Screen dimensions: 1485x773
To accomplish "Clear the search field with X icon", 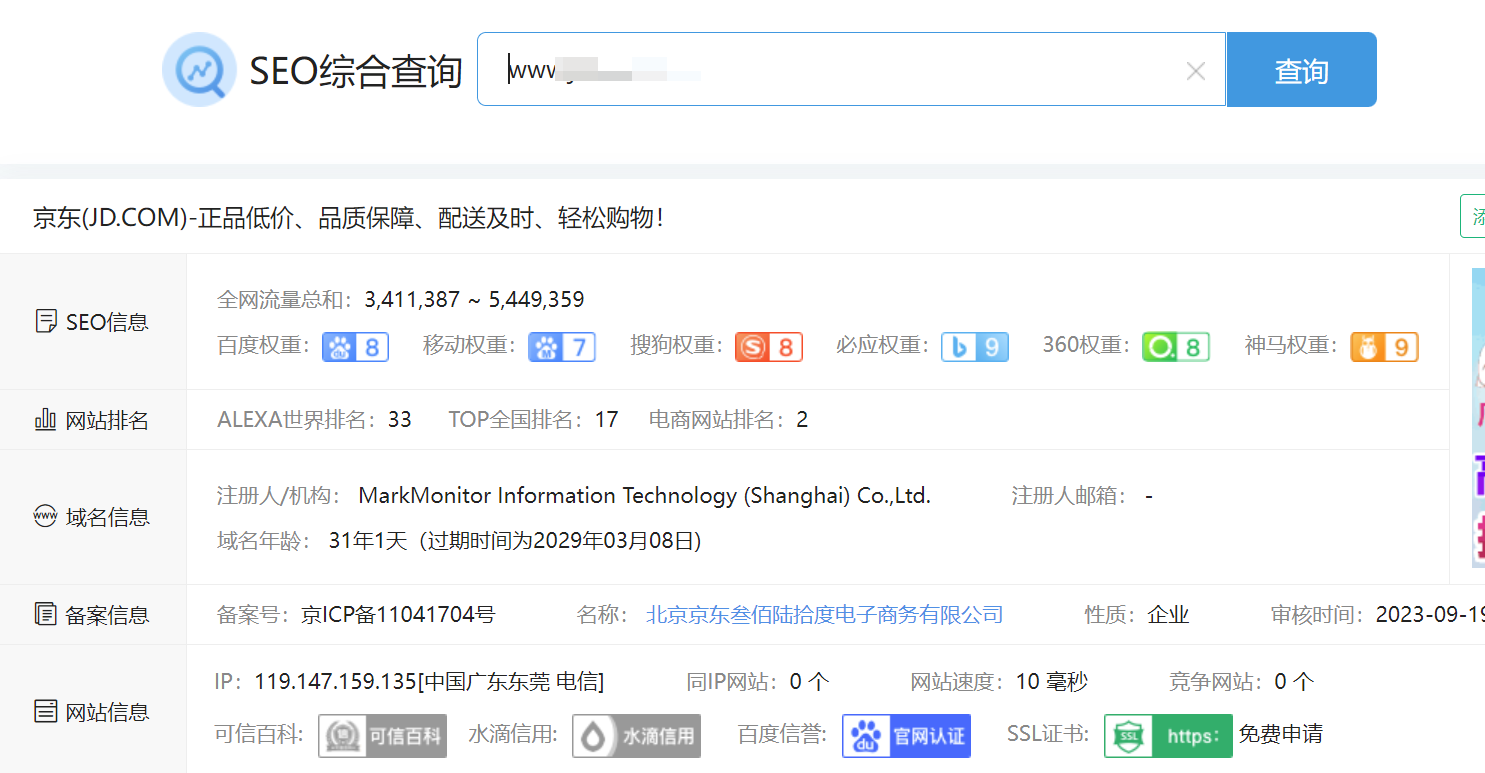I will 1195,71.
